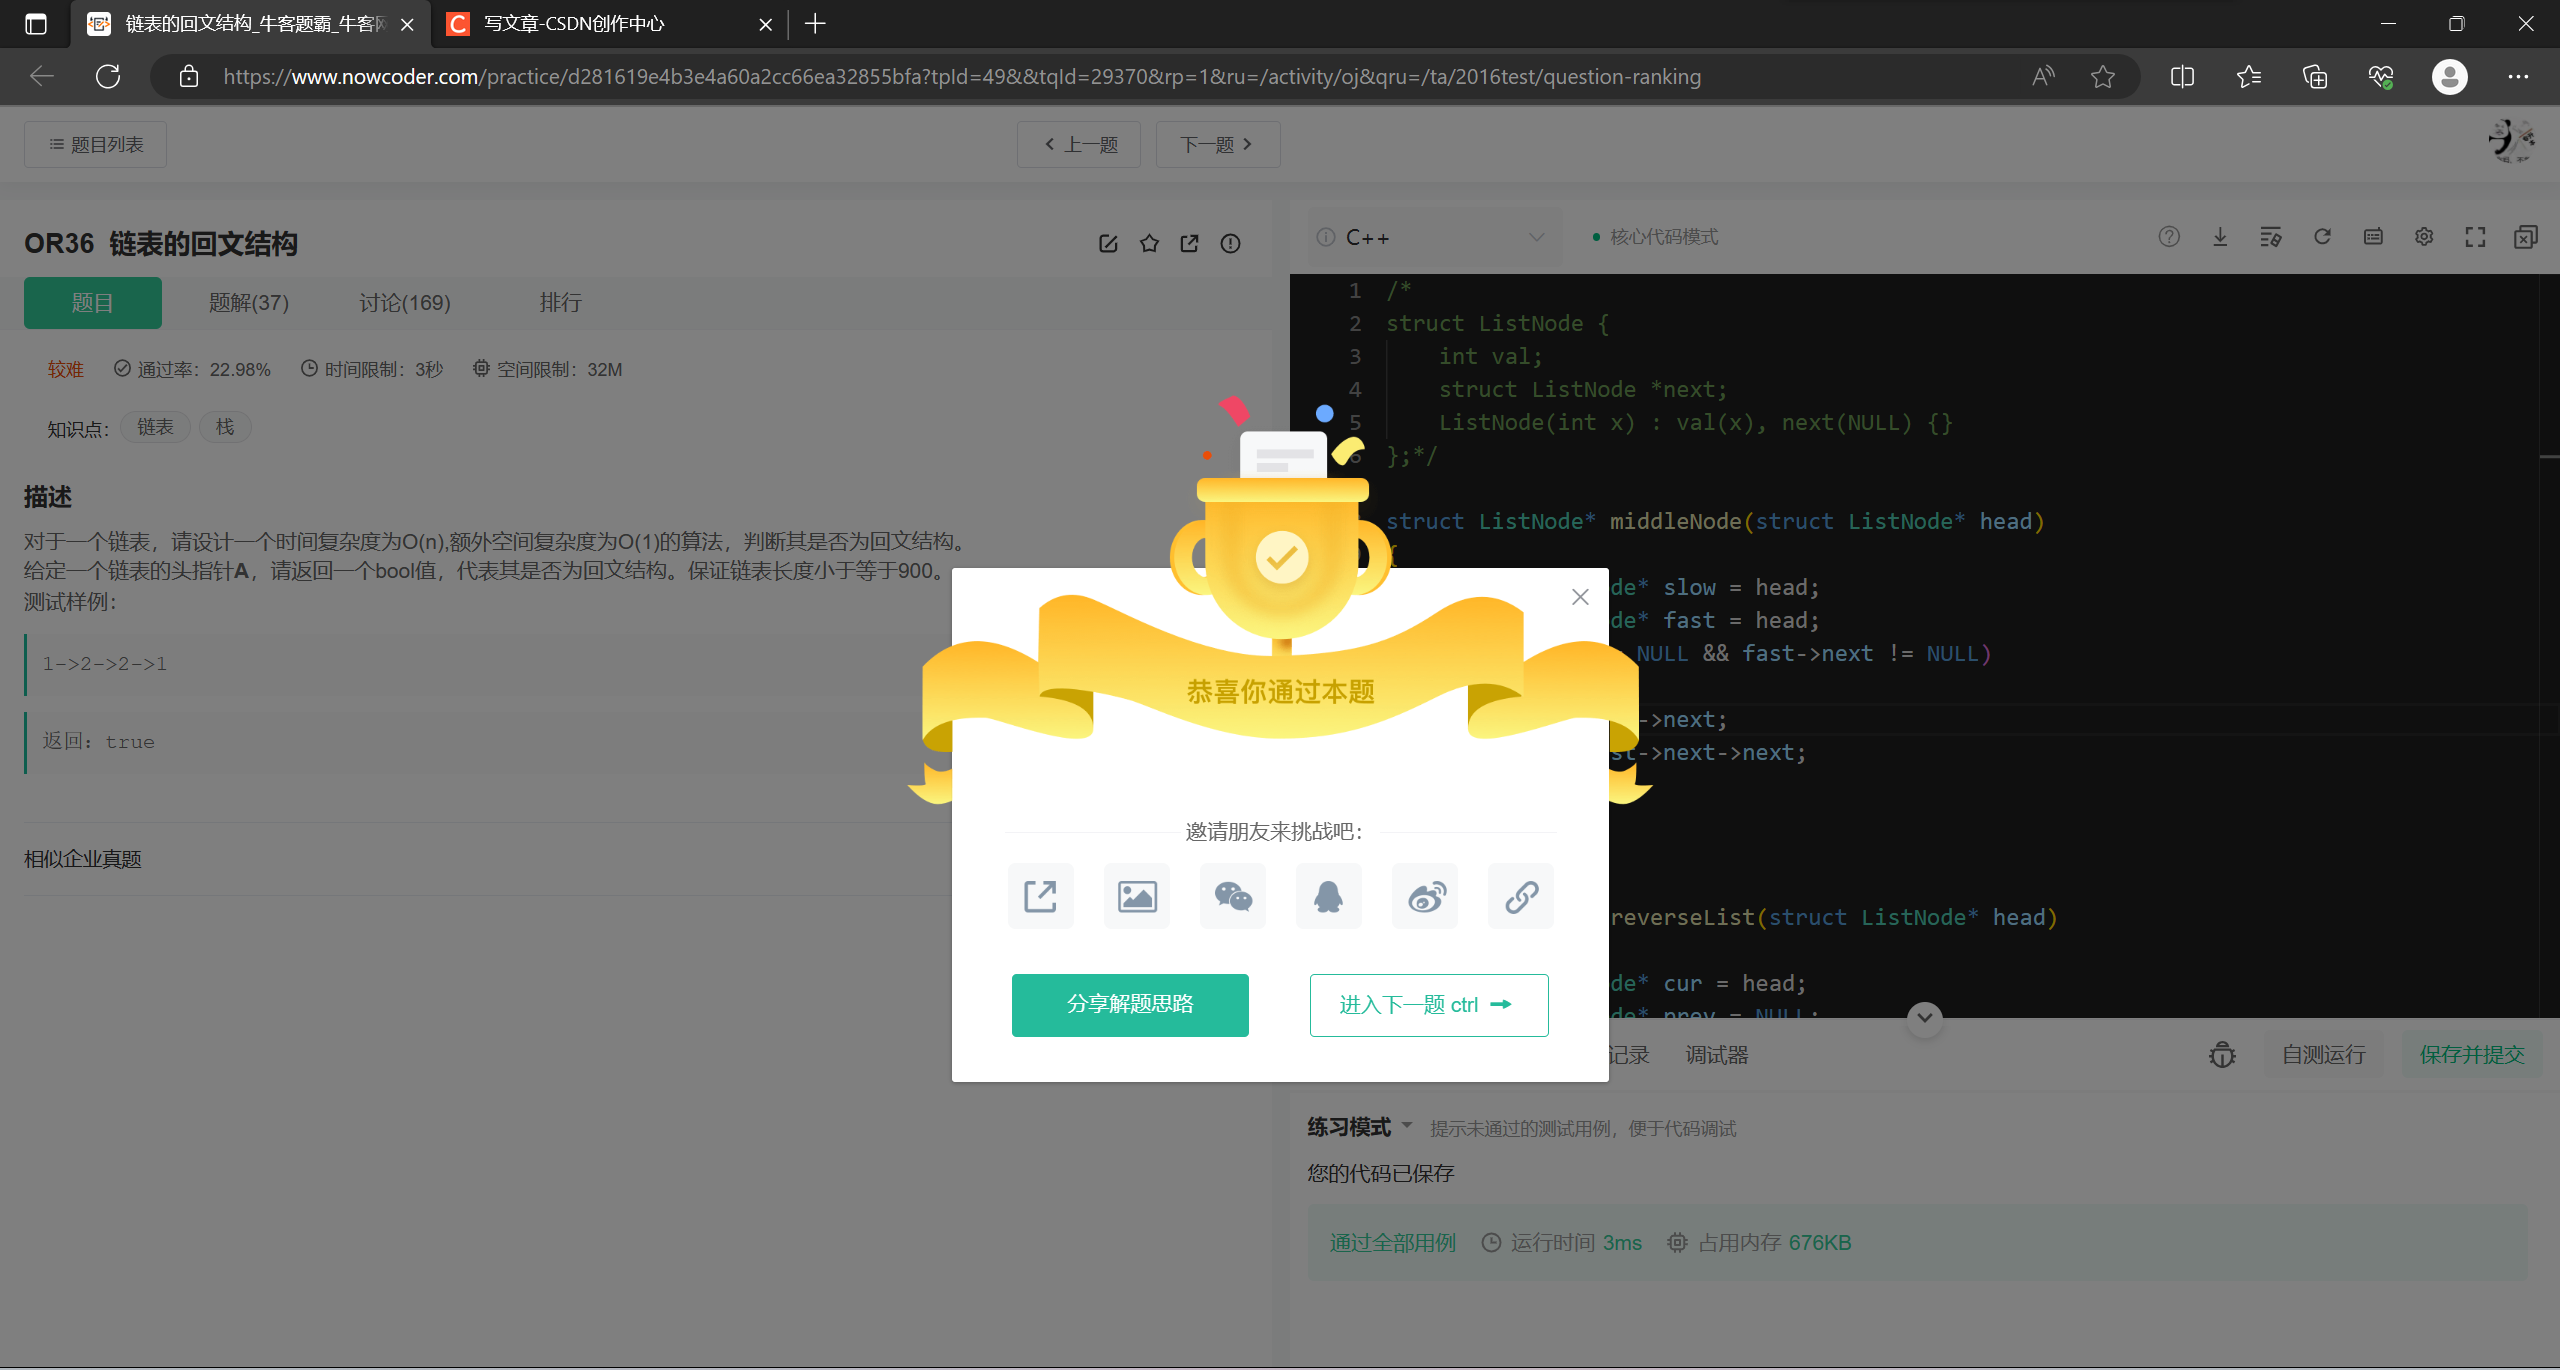This screenshot has width=2560, height=1370.
Task: Click the 栈 knowledge tag
Action: (x=225, y=427)
